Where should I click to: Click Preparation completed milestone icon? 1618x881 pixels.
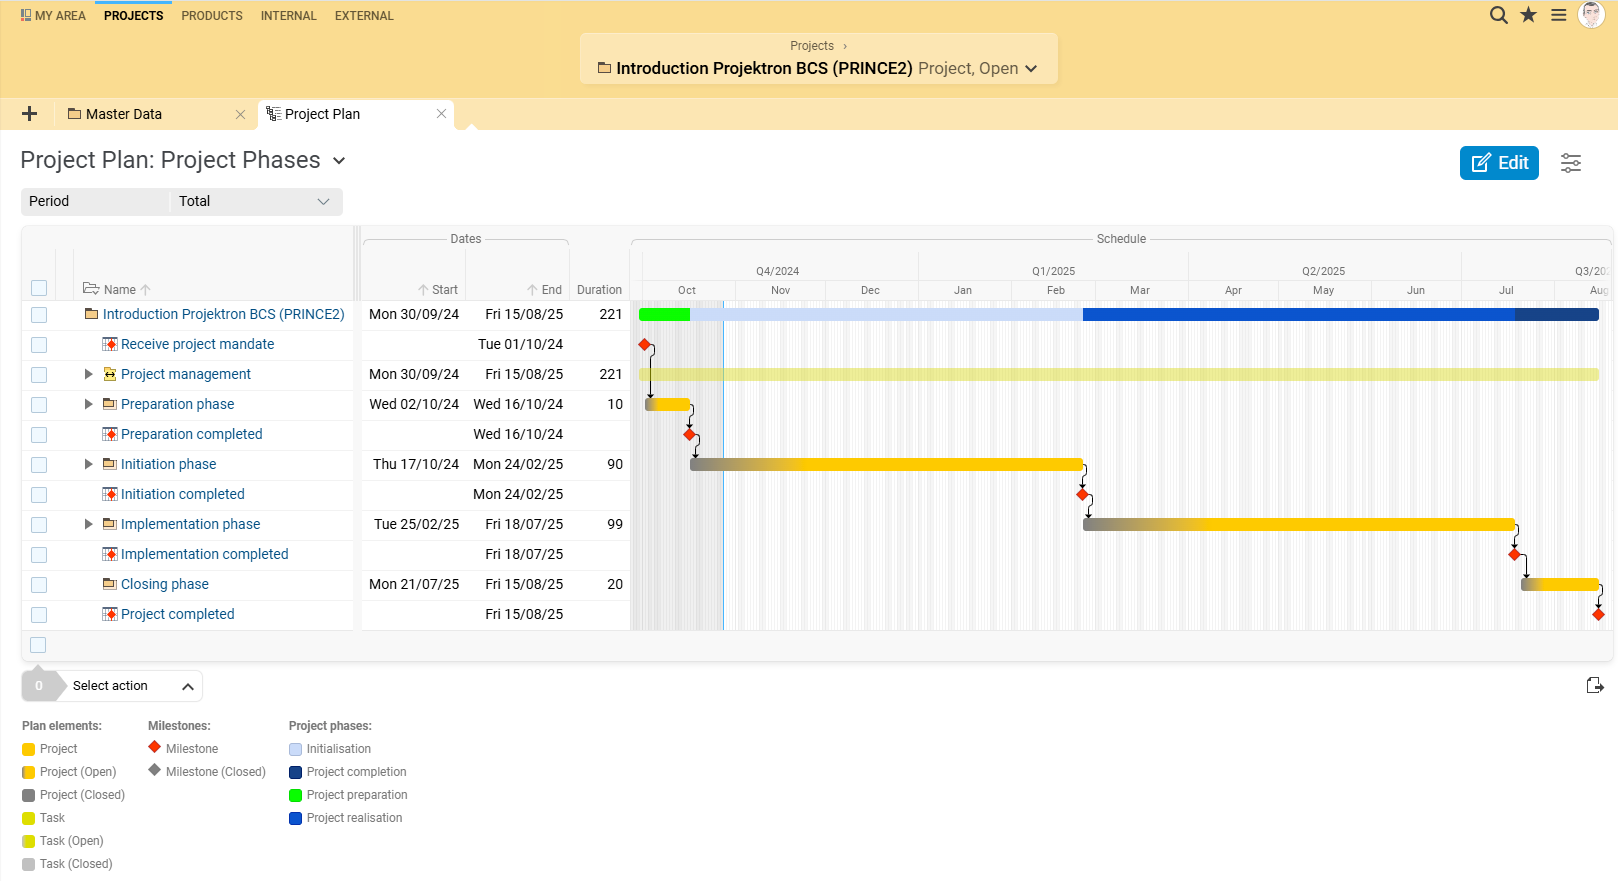pos(110,434)
